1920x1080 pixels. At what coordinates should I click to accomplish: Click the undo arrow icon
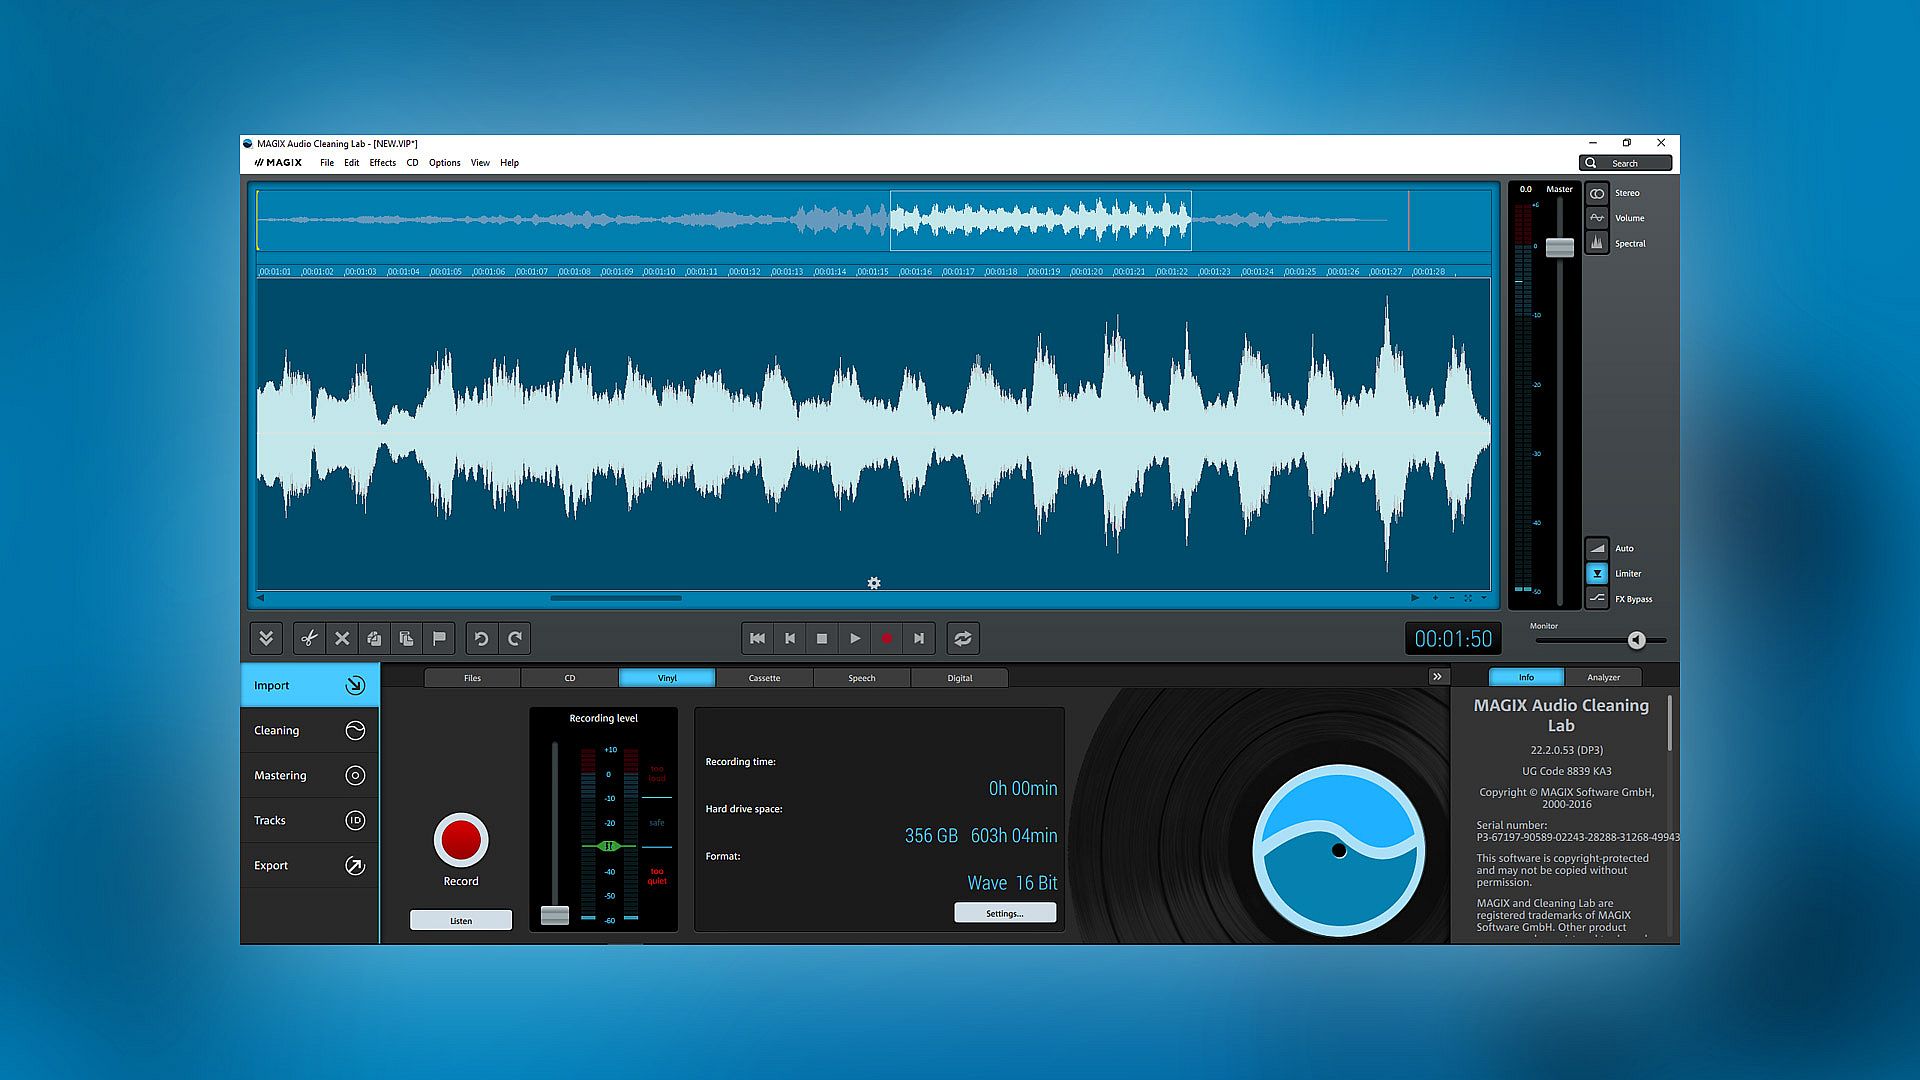[x=481, y=638]
